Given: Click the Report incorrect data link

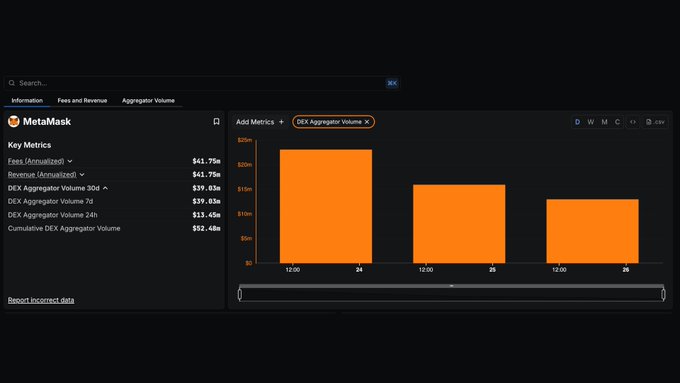Looking at the screenshot, I should click(x=41, y=300).
